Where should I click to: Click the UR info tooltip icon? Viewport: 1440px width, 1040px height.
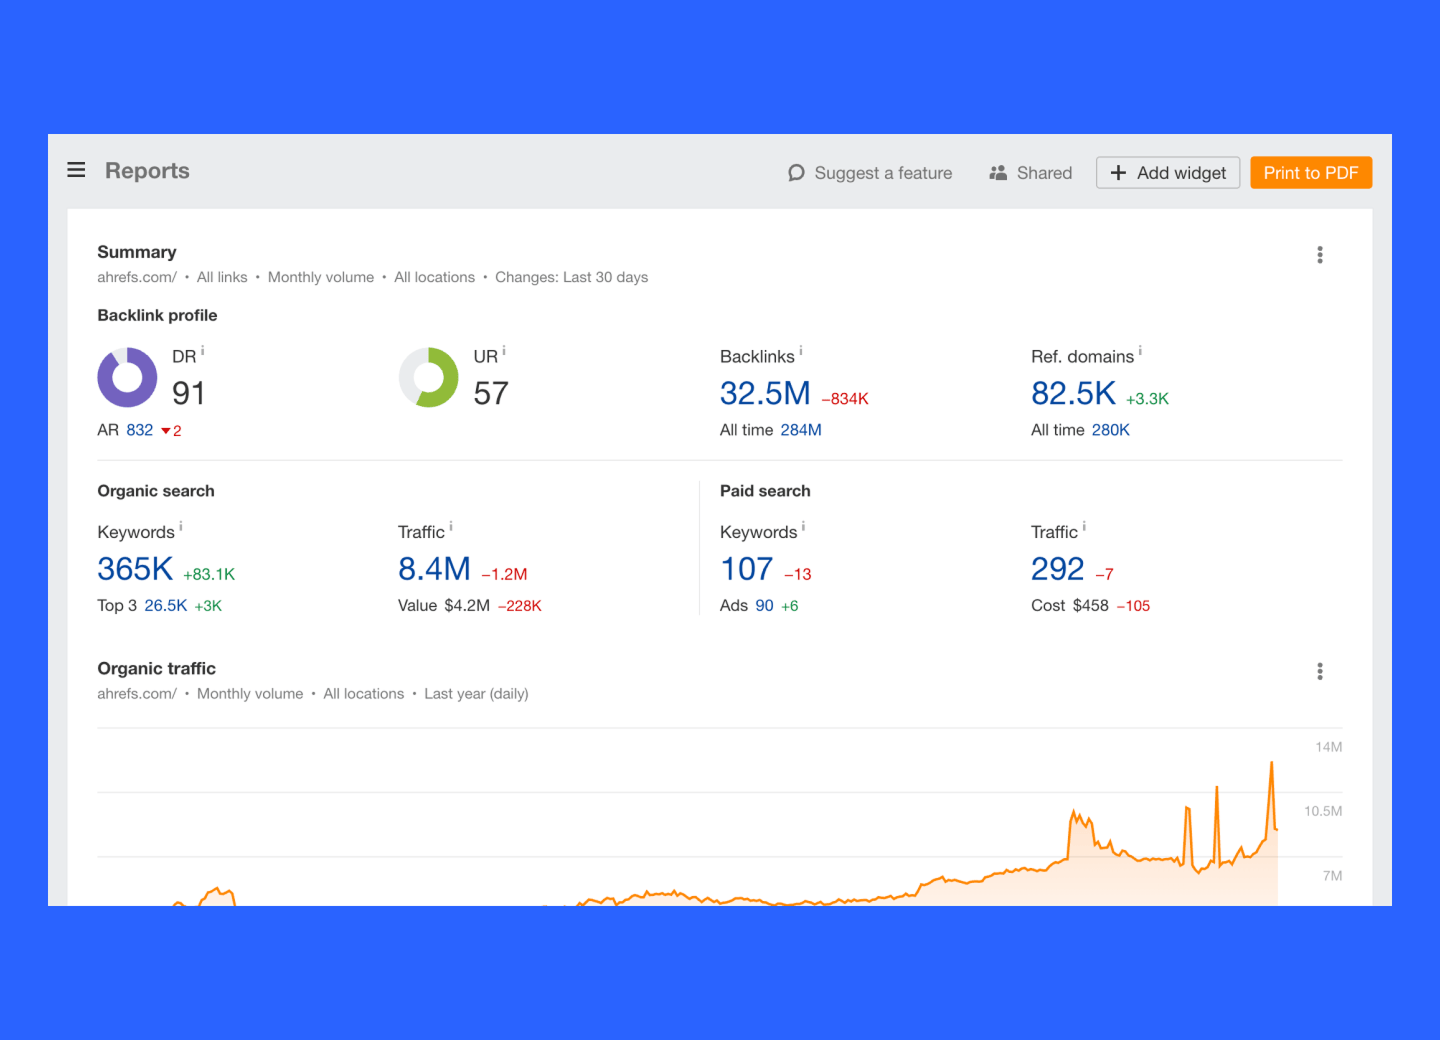coord(504,349)
